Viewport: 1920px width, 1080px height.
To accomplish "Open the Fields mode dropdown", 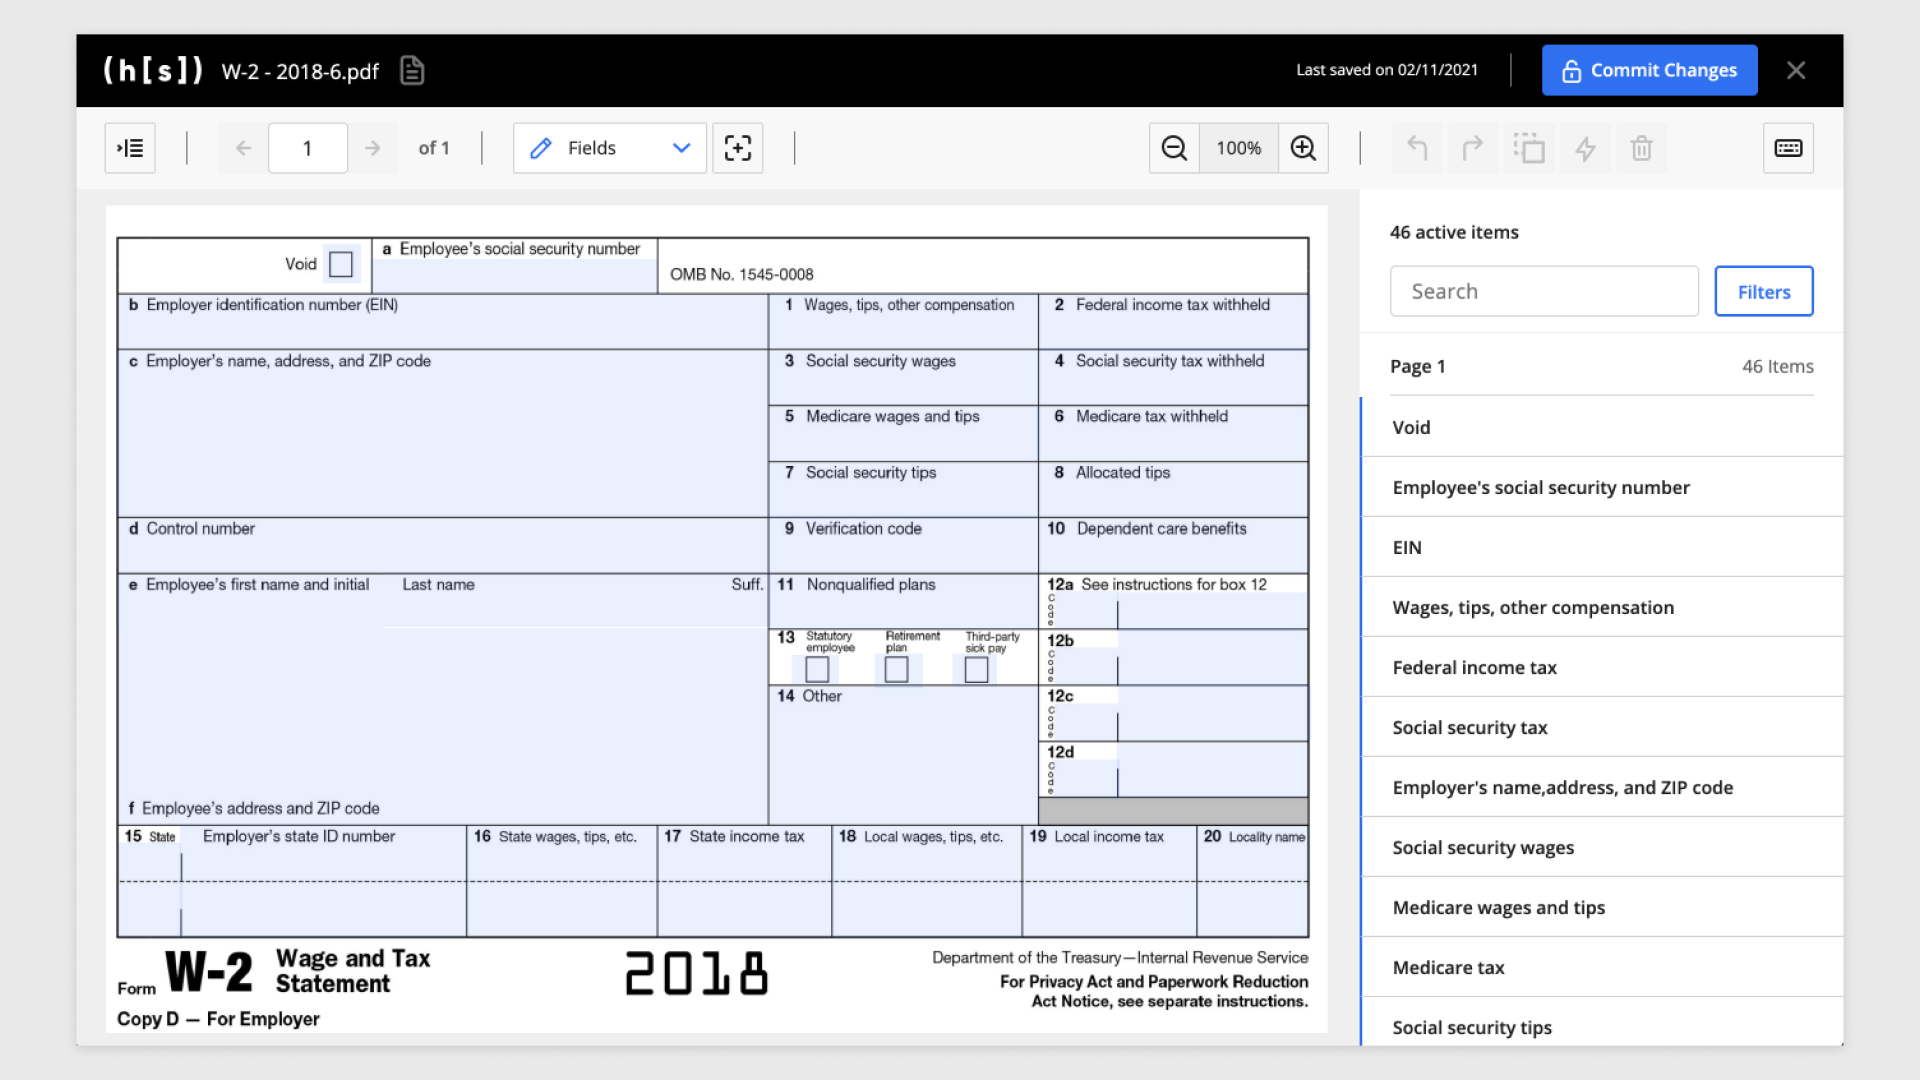I will coord(610,148).
